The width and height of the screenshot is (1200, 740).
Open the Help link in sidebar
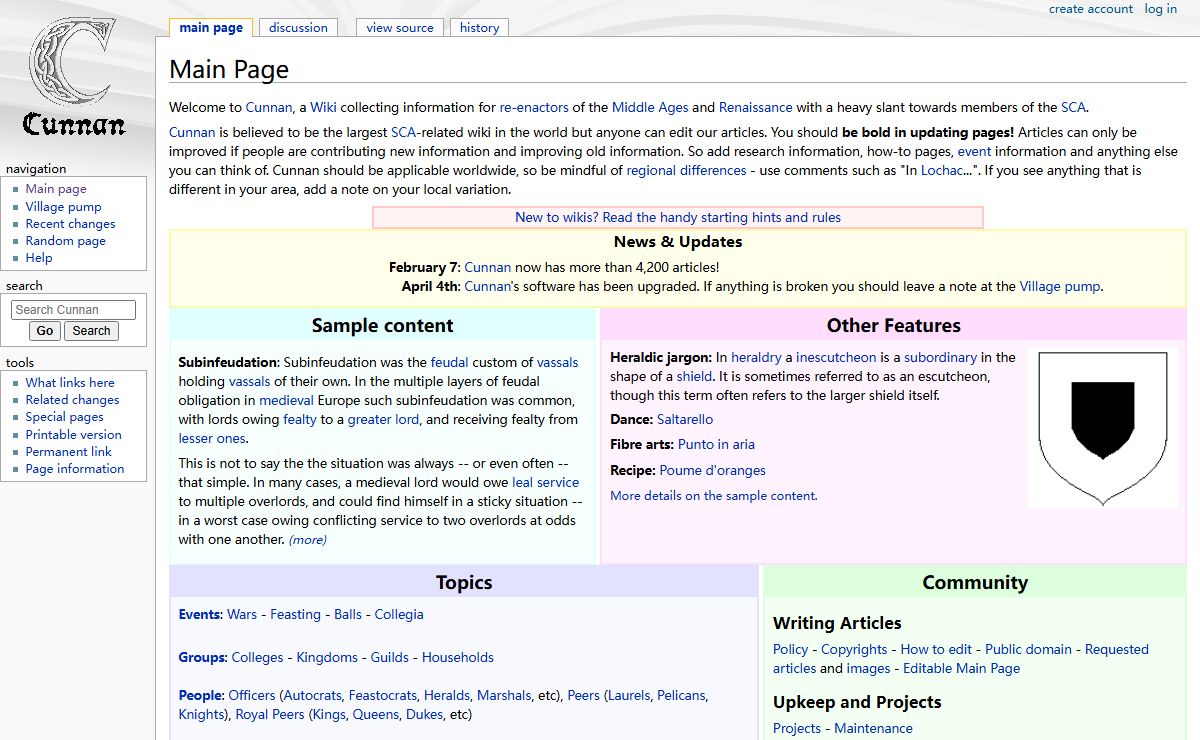(39, 258)
